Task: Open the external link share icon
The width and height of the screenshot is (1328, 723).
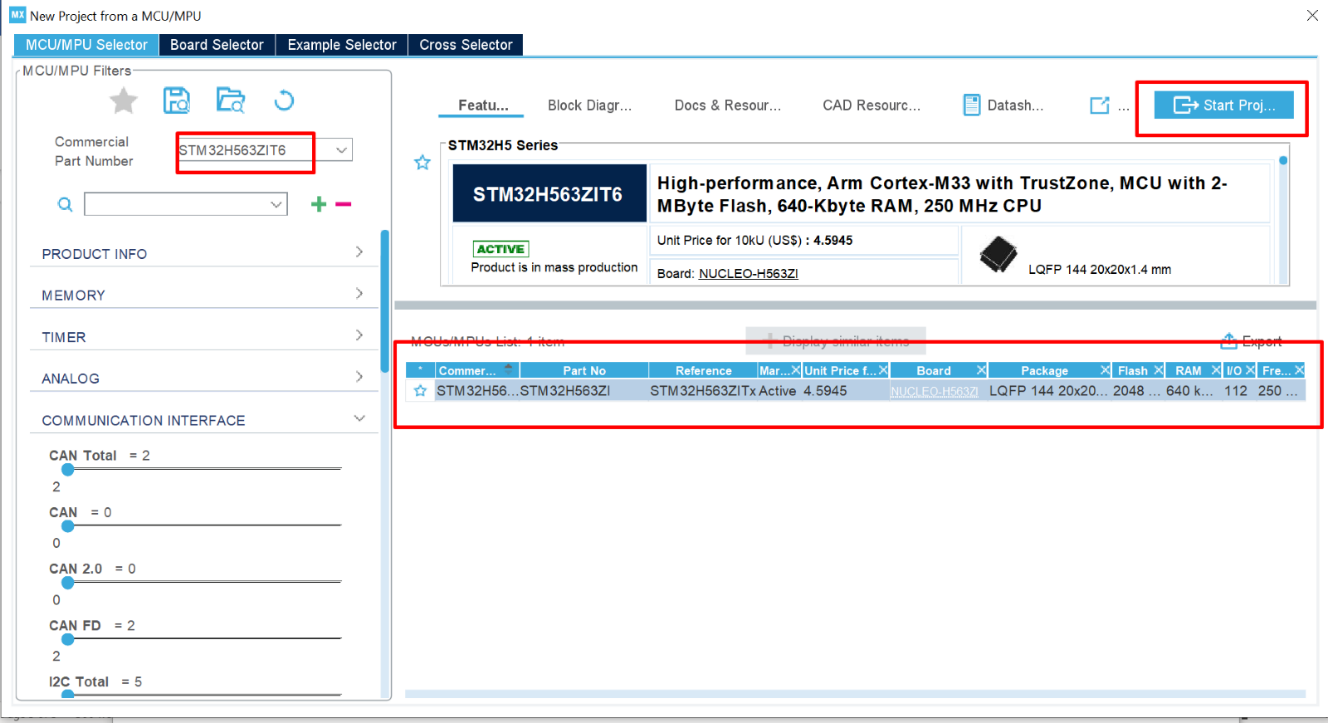Action: (1100, 104)
